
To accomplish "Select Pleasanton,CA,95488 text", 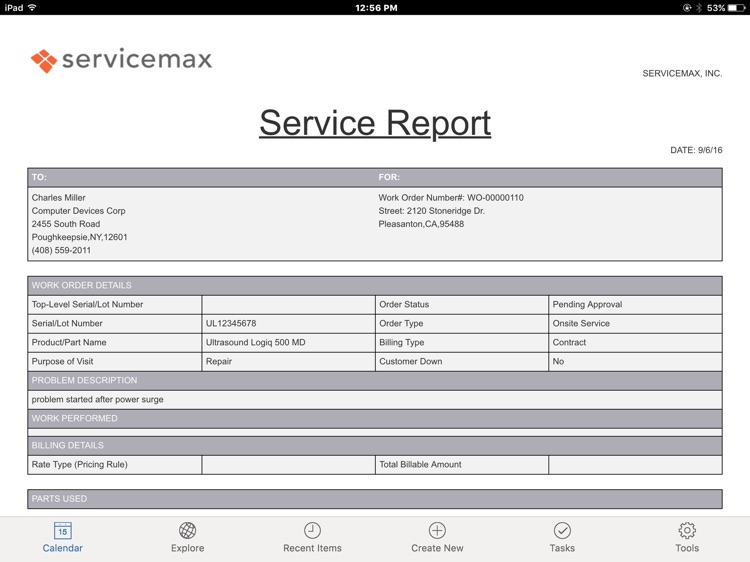I will 421,224.
